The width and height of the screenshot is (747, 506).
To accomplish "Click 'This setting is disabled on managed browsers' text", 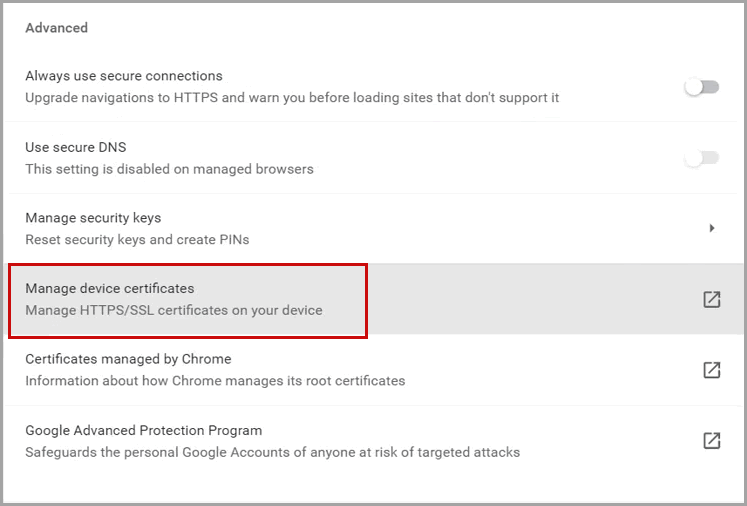I will coord(169,169).
